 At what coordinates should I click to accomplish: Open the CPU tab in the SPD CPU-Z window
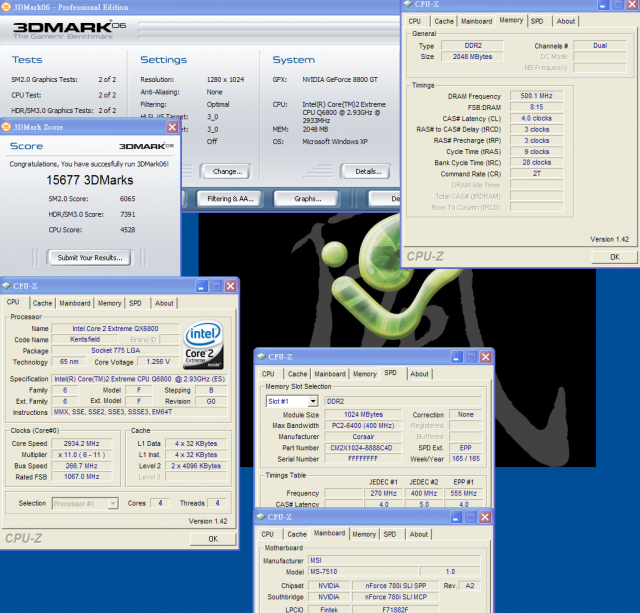(x=268, y=374)
